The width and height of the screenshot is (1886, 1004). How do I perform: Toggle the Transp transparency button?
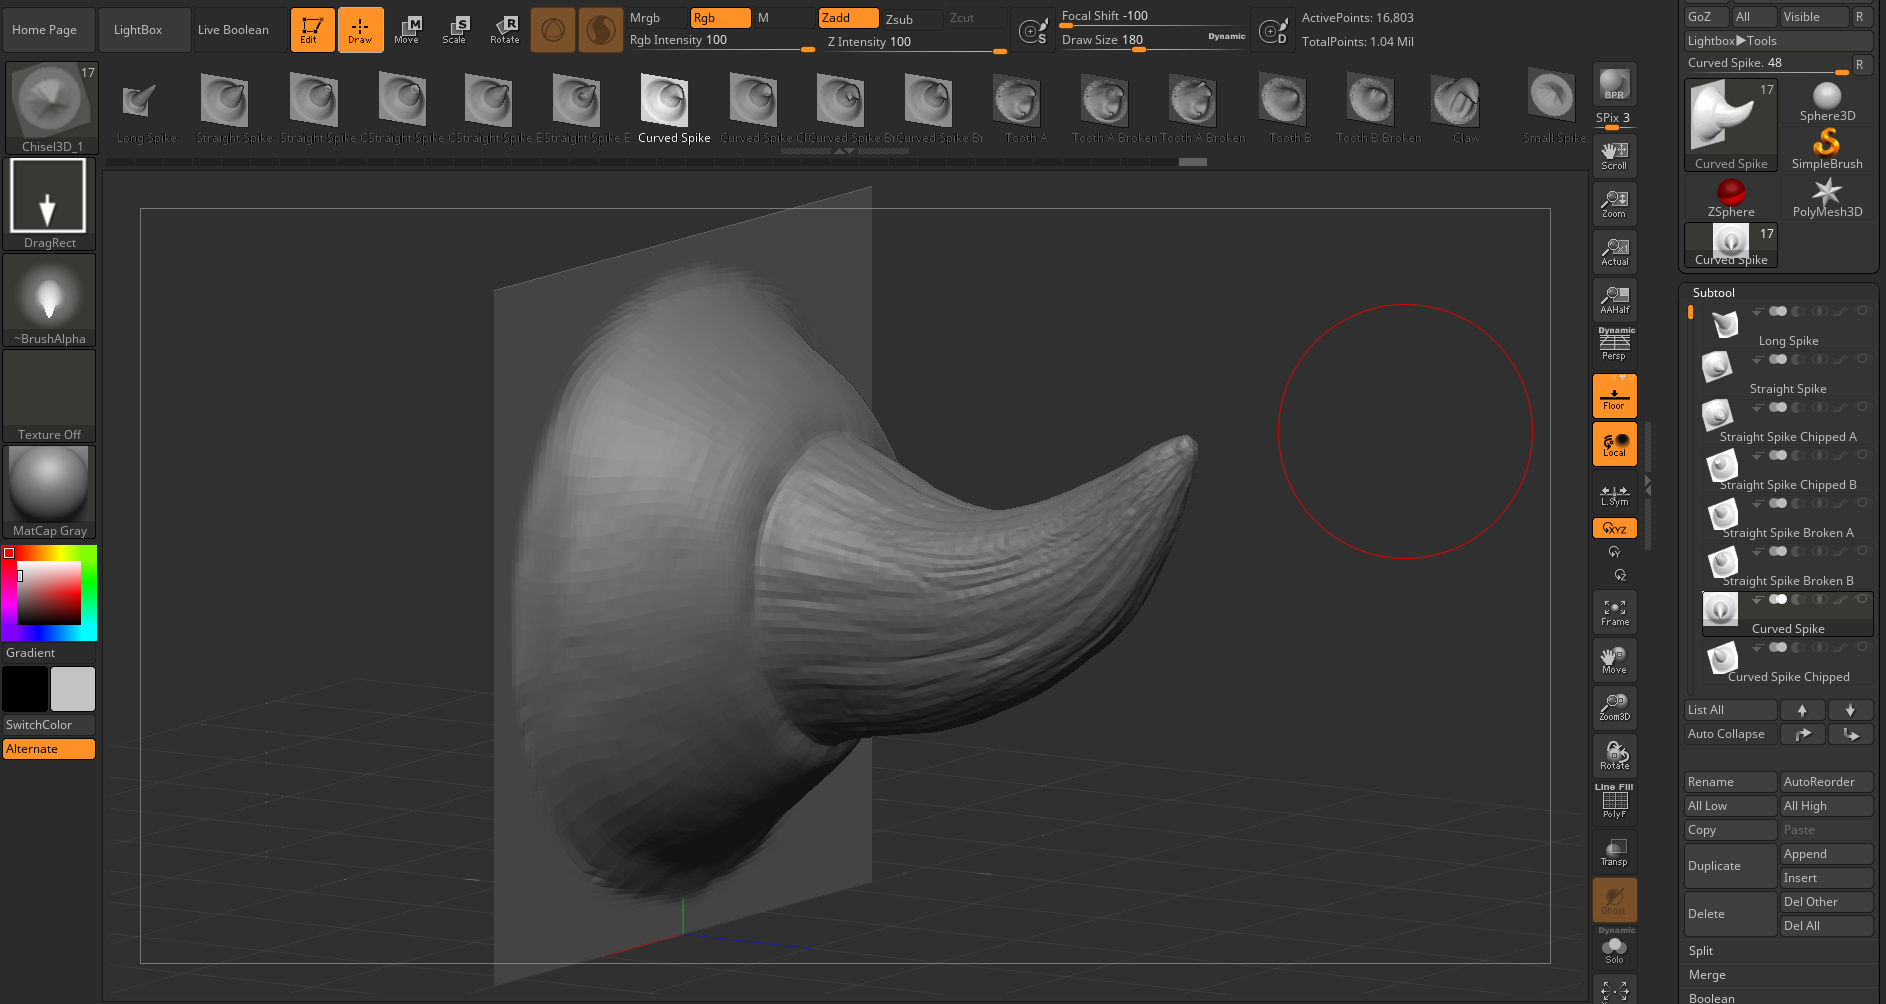pos(1614,852)
